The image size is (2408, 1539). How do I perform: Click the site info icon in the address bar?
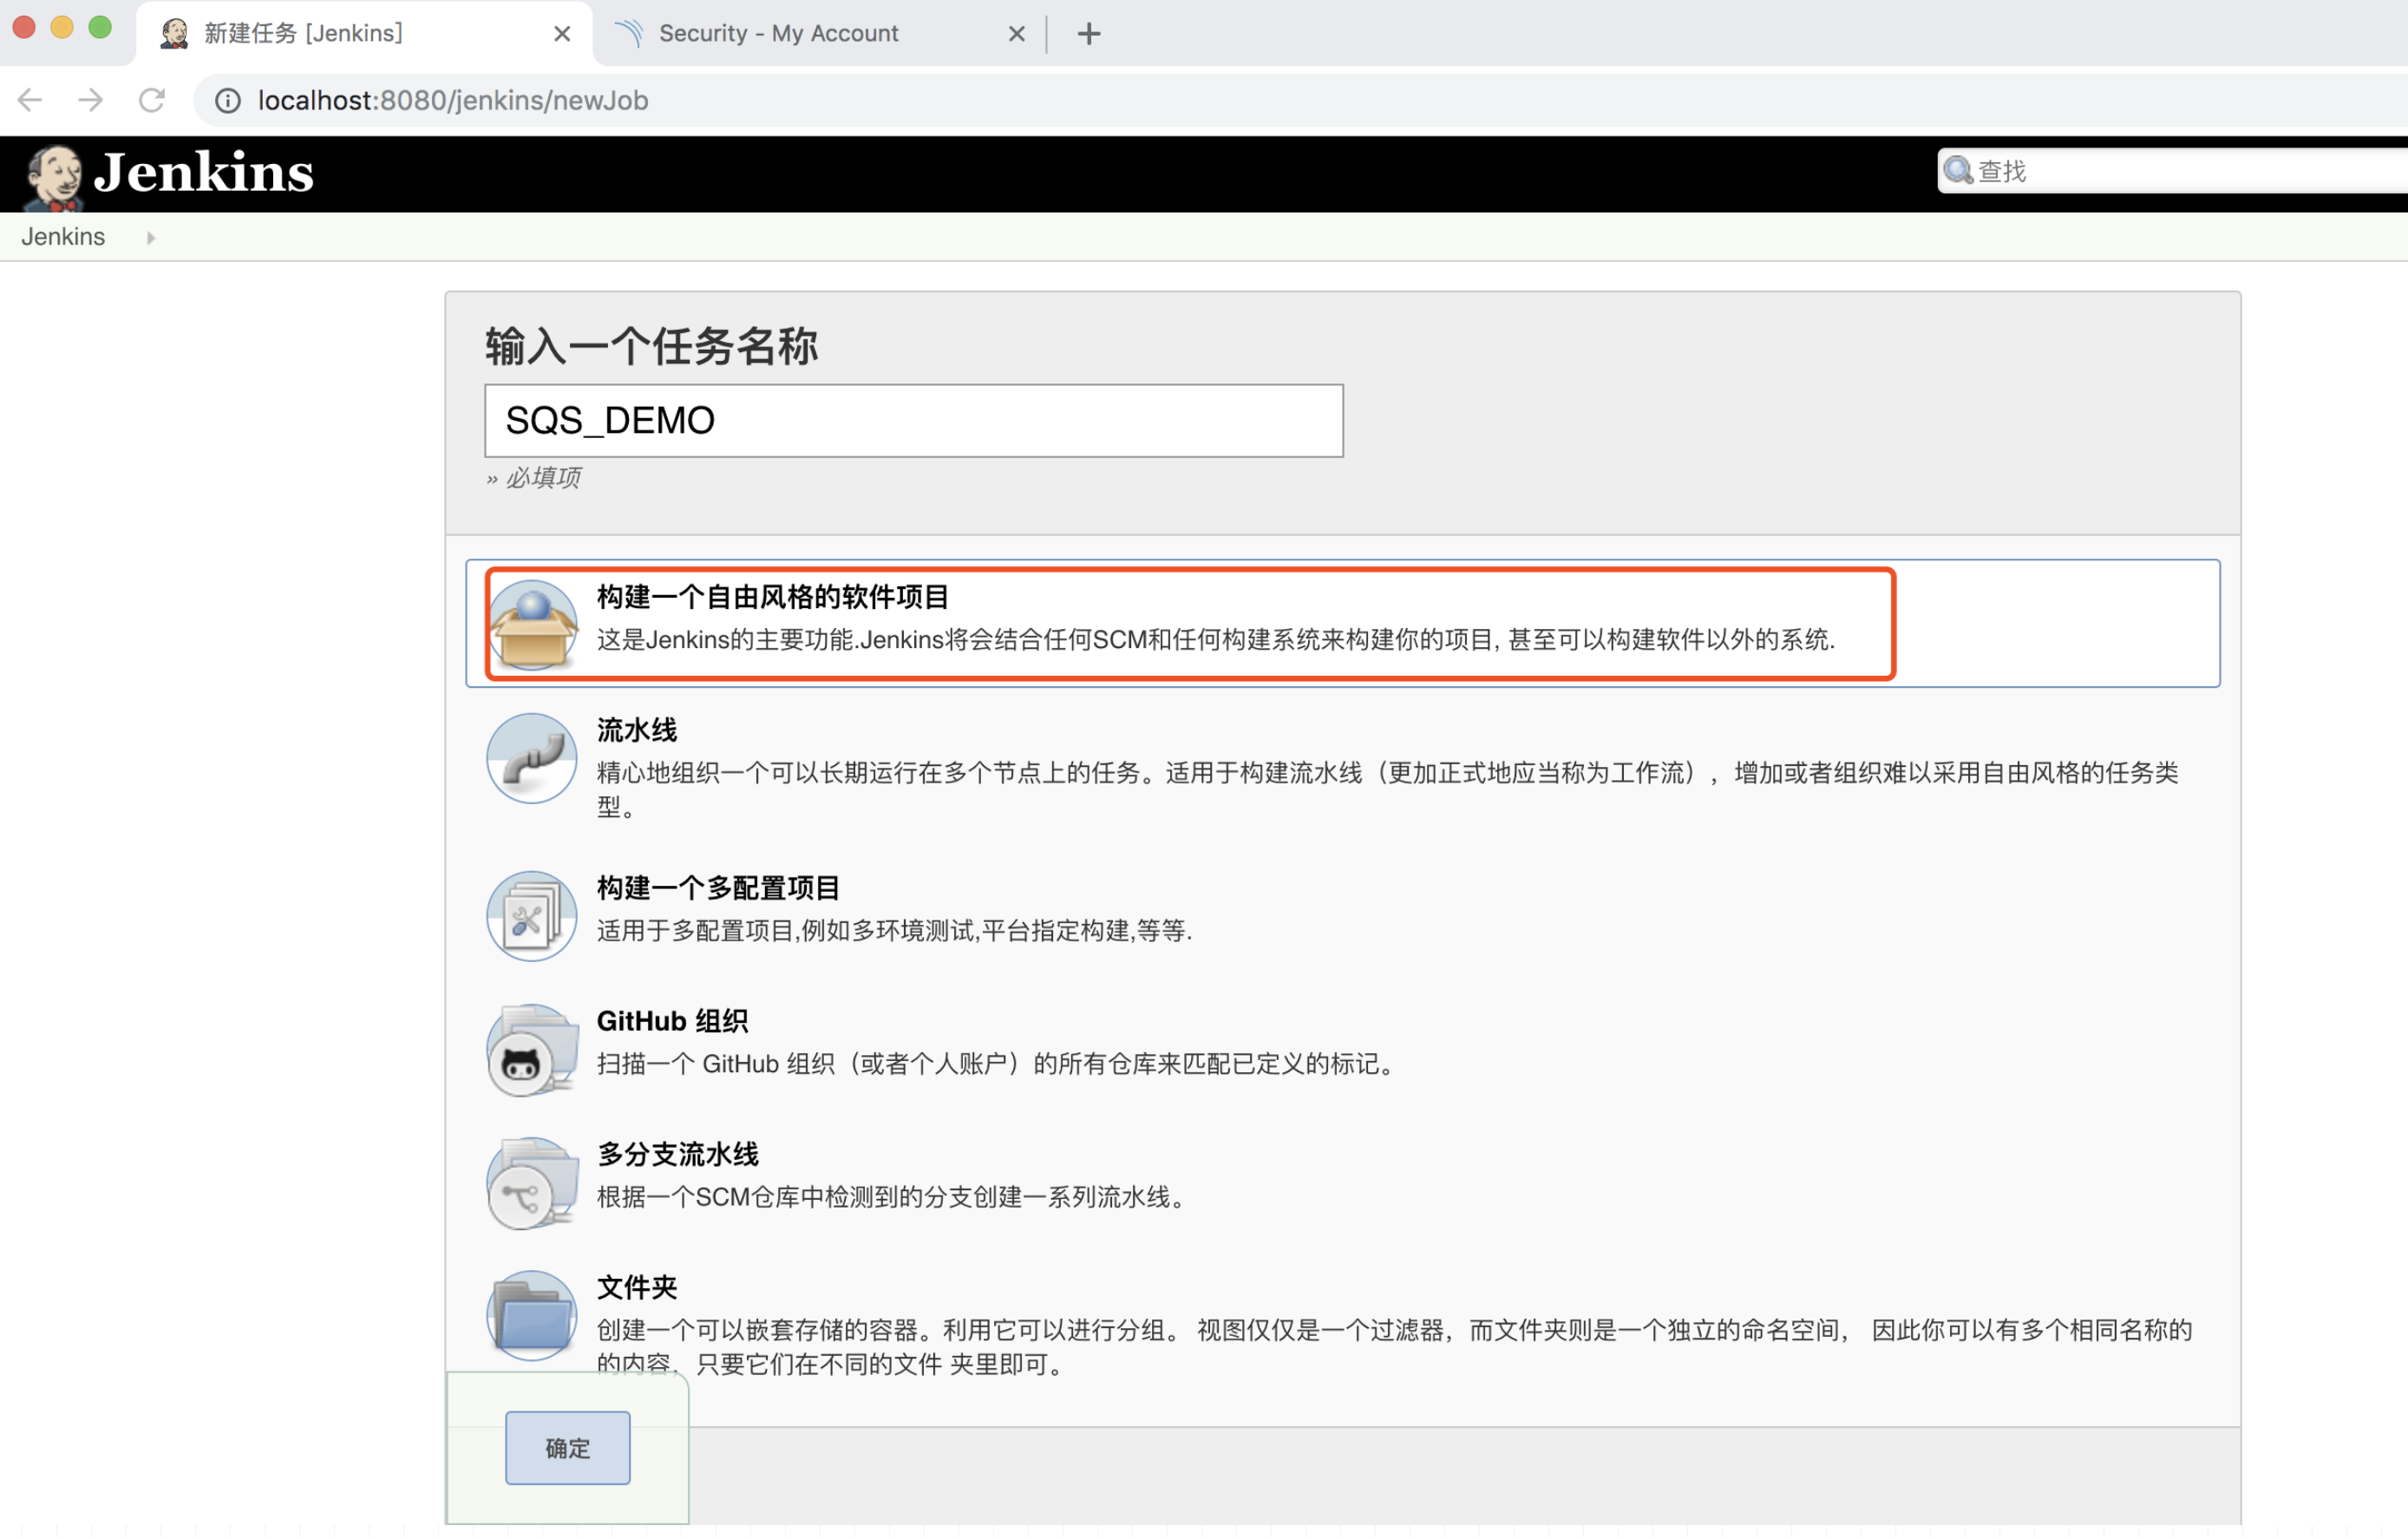(x=228, y=101)
